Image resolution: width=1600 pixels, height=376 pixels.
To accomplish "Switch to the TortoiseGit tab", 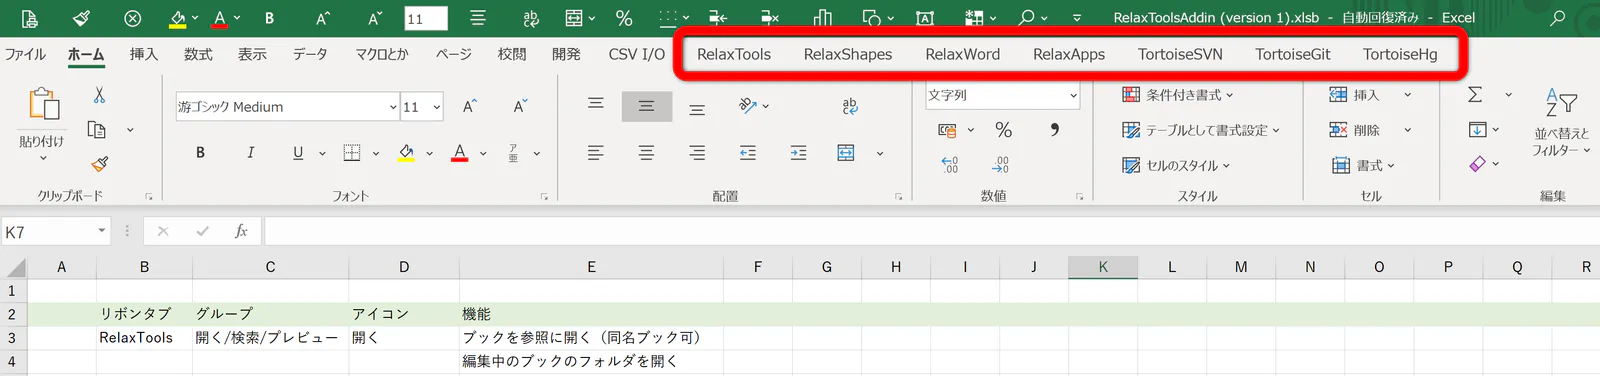I will [1292, 54].
